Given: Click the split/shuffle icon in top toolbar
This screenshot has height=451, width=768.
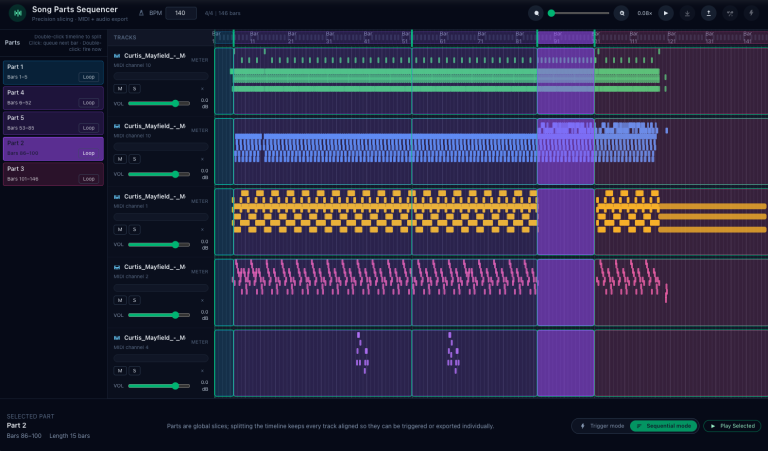Looking at the screenshot, I should (730, 13).
